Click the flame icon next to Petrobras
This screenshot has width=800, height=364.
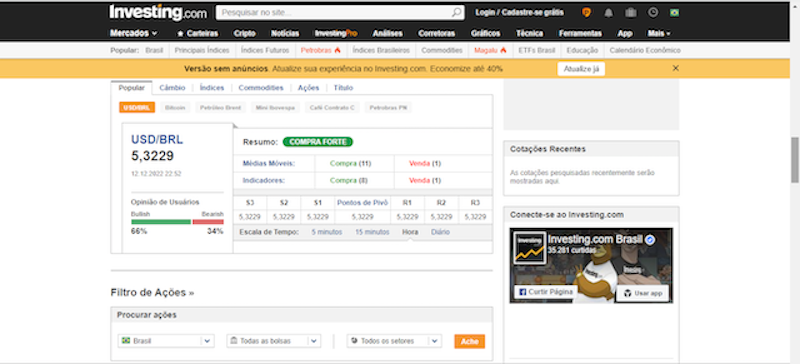click(337, 50)
